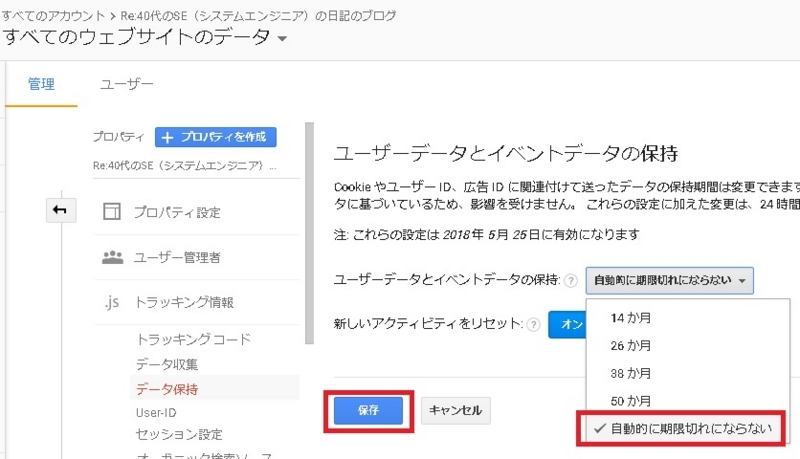Switch to the ユーザー tab

point(127,84)
